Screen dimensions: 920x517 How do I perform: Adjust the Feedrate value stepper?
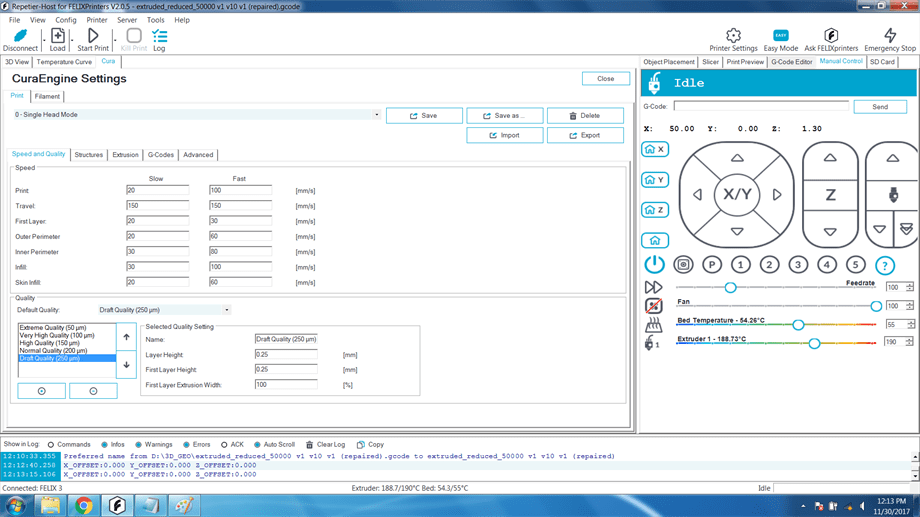coord(909,288)
